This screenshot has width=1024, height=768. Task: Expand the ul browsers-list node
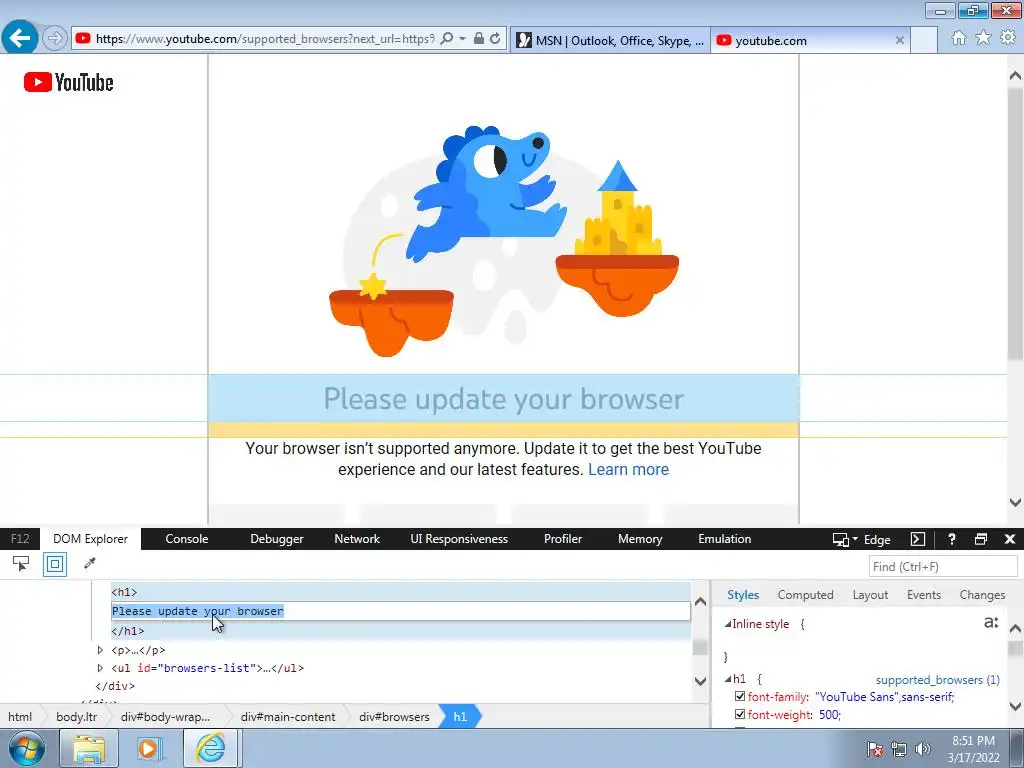pos(100,668)
